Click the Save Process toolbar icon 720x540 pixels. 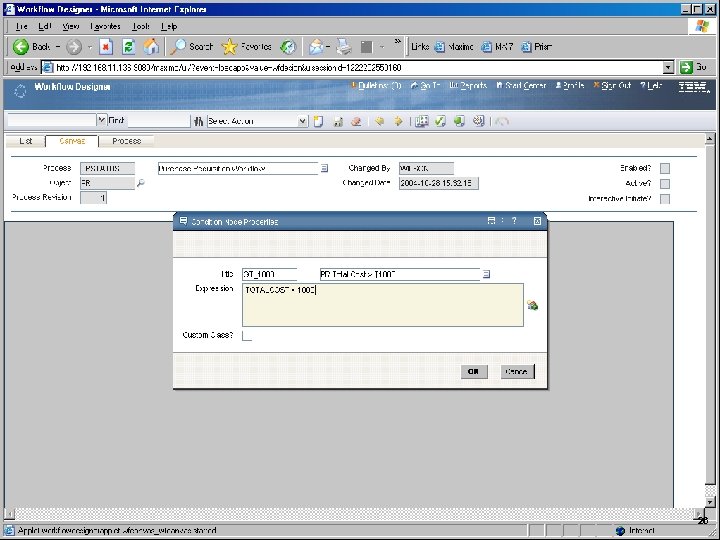338,121
